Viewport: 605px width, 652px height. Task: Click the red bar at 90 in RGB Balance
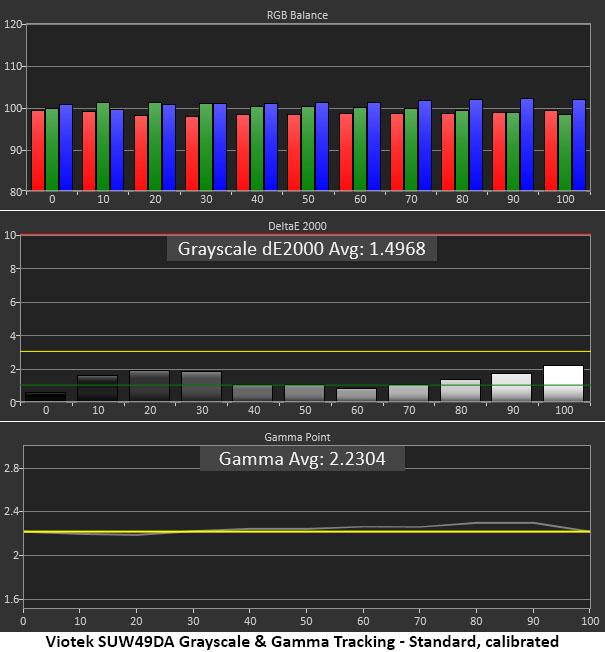[x=499, y=152]
